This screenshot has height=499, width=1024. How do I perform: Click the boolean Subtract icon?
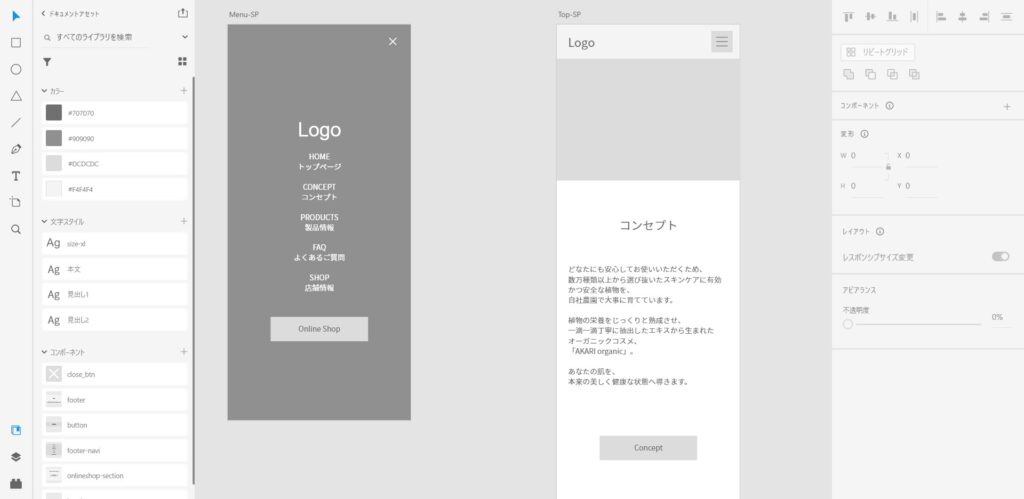pyautogui.click(x=871, y=74)
